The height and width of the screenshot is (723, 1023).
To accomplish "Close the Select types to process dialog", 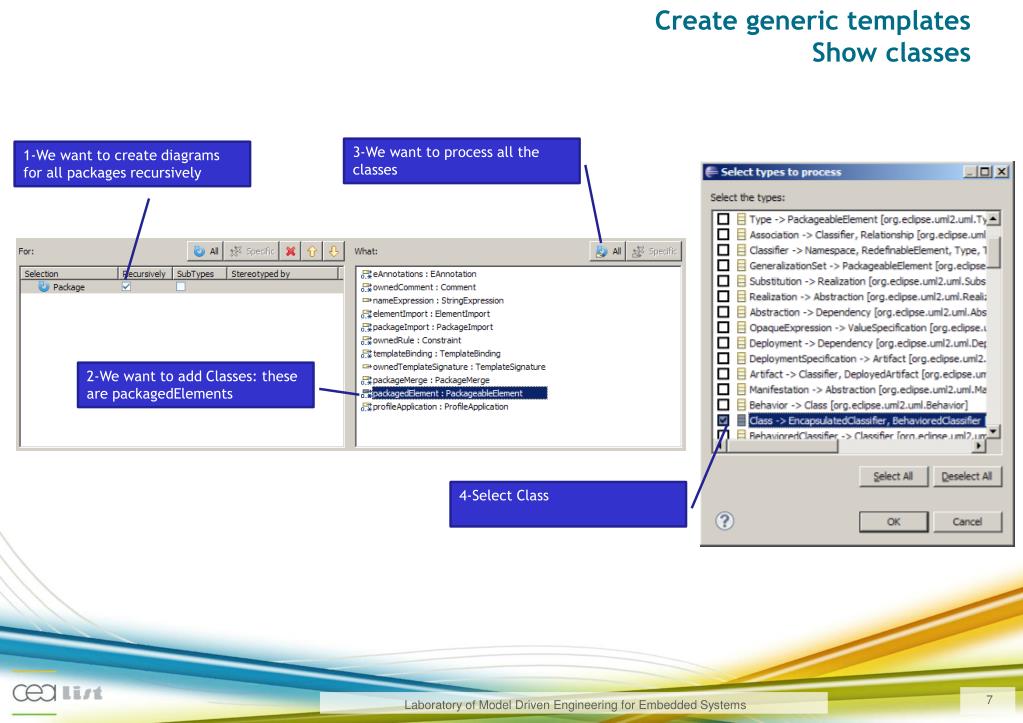I will point(1002,172).
